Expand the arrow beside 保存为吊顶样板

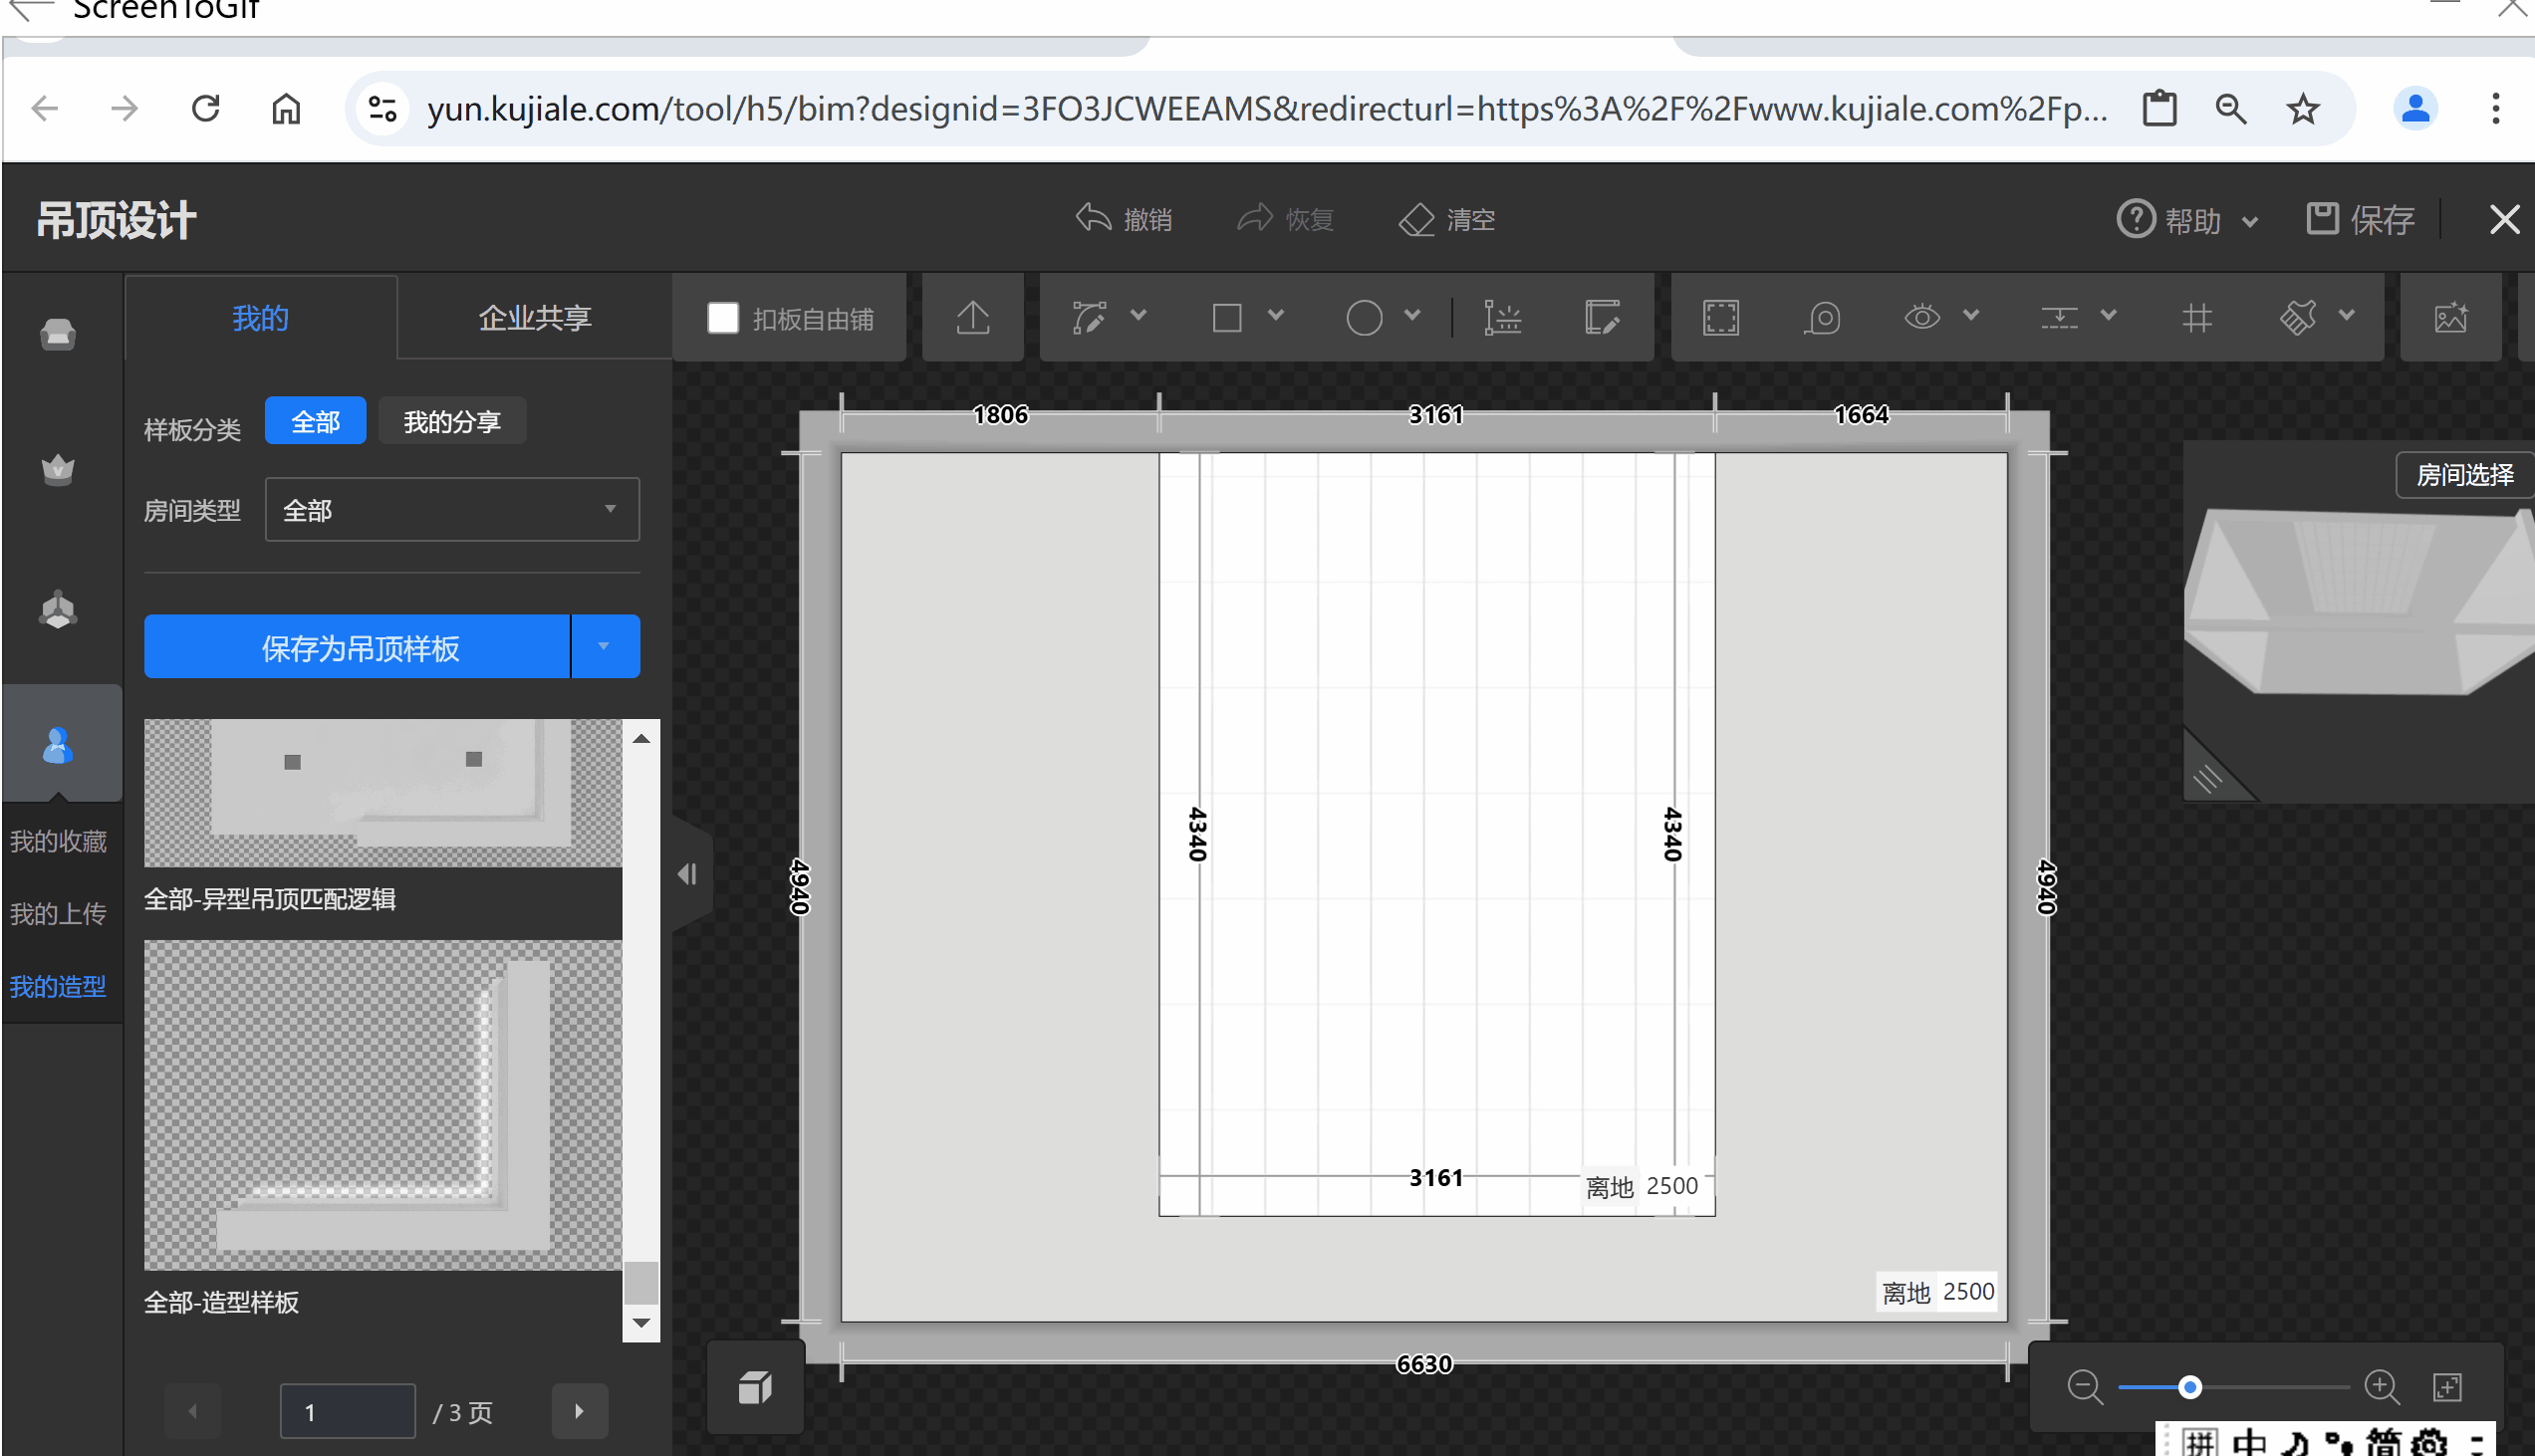[x=604, y=647]
